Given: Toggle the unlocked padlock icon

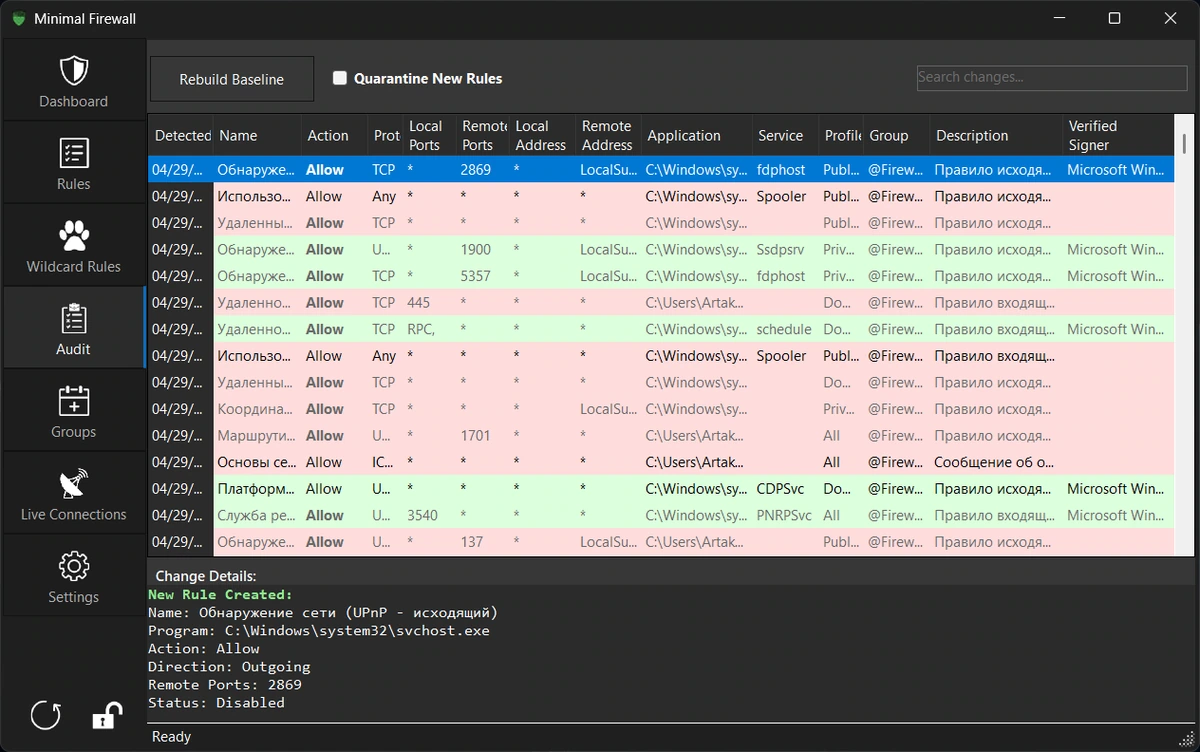Looking at the screenshot, I should 107,715.
